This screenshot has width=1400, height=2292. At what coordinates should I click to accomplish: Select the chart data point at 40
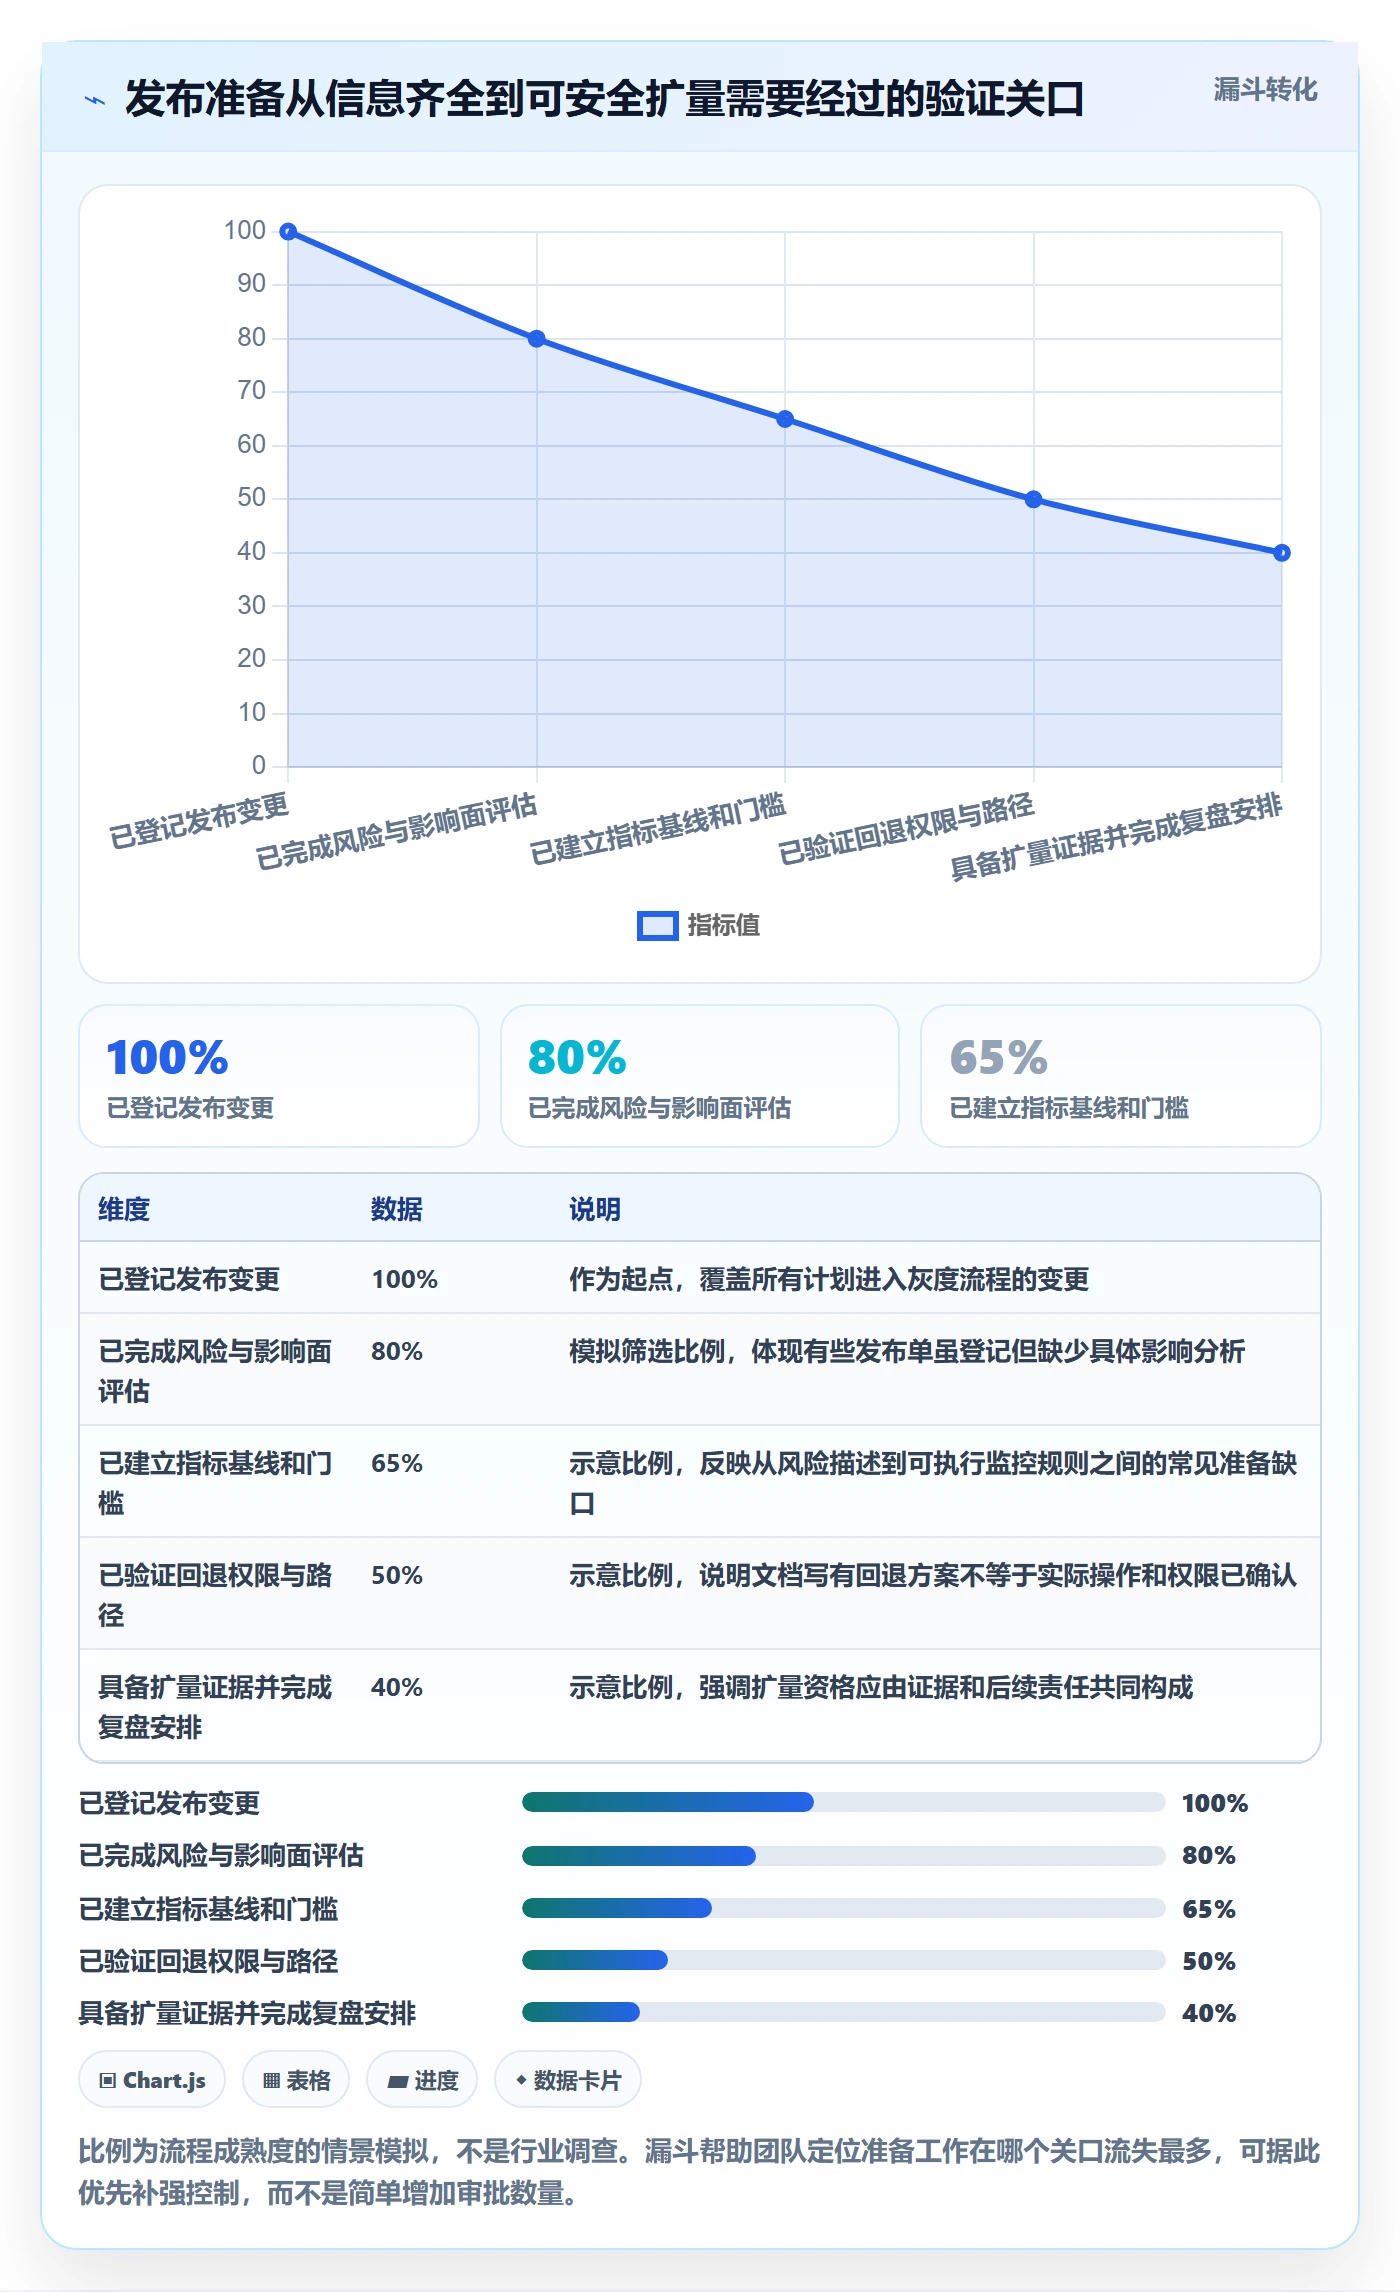tap(1282, 553)
